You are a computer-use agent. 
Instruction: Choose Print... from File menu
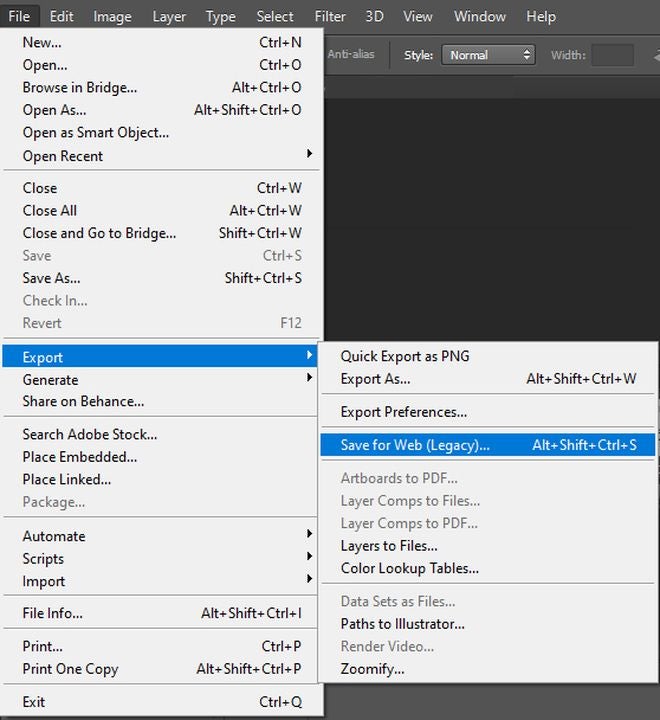pyautogui.click(x=162, y=646)
